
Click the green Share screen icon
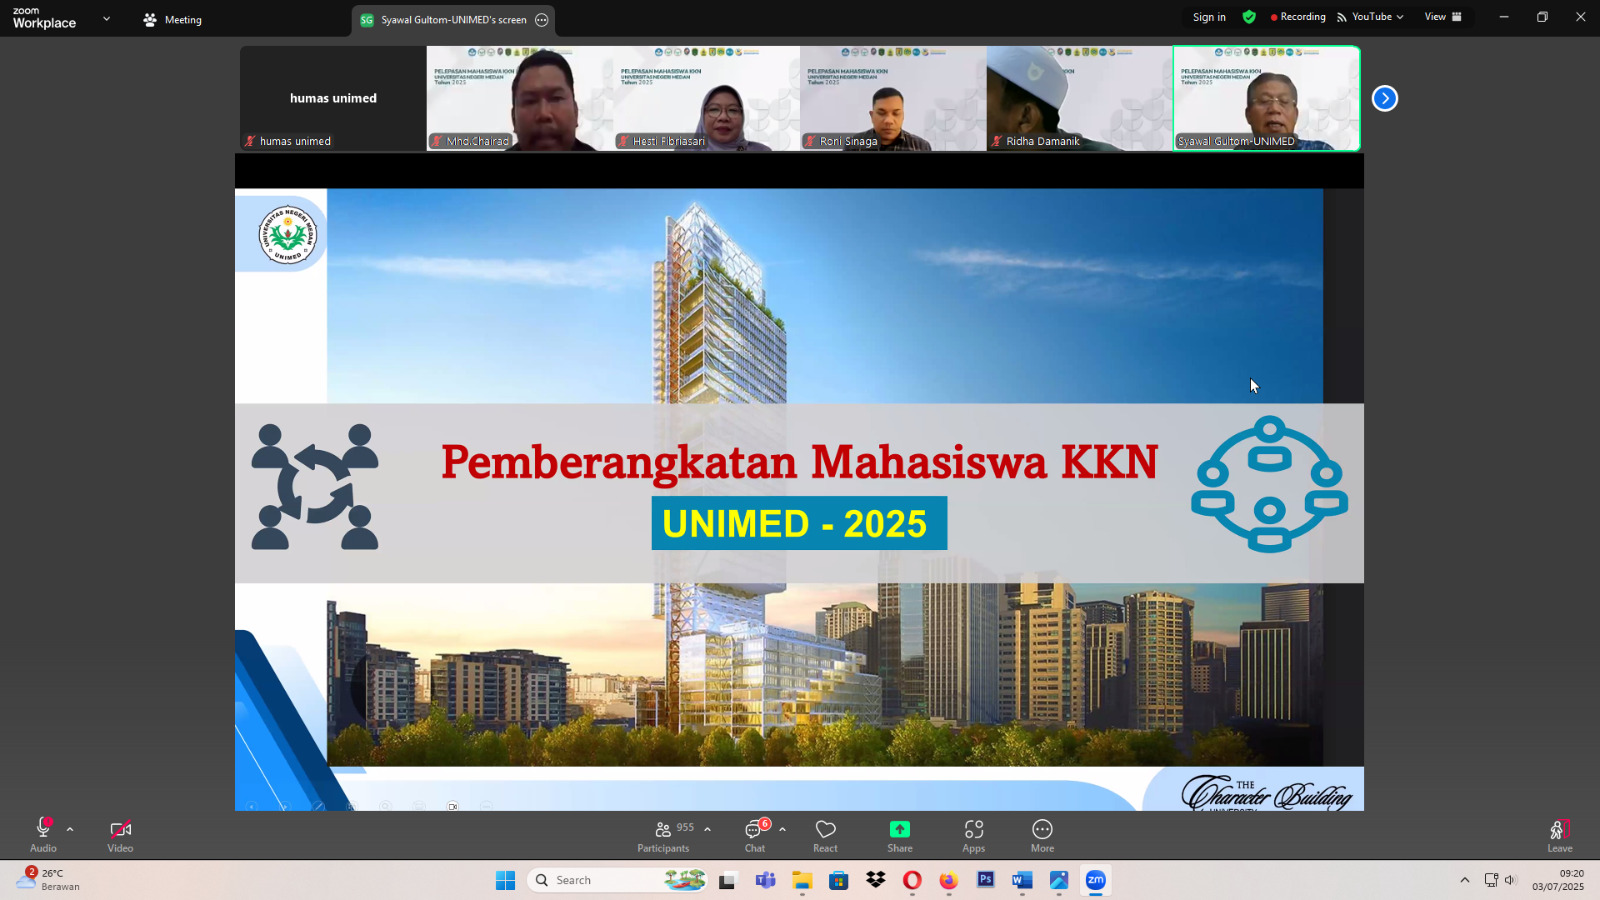pyautogui.click(x=900, y=829)
